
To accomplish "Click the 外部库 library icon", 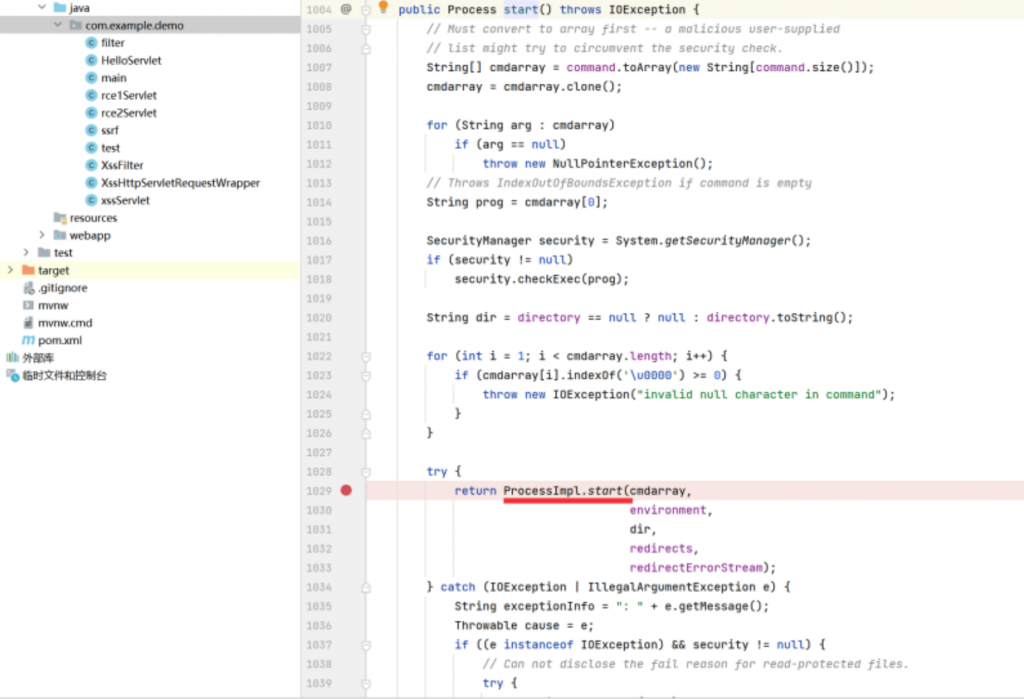I will pyautogui.click(x=12, y=357).
